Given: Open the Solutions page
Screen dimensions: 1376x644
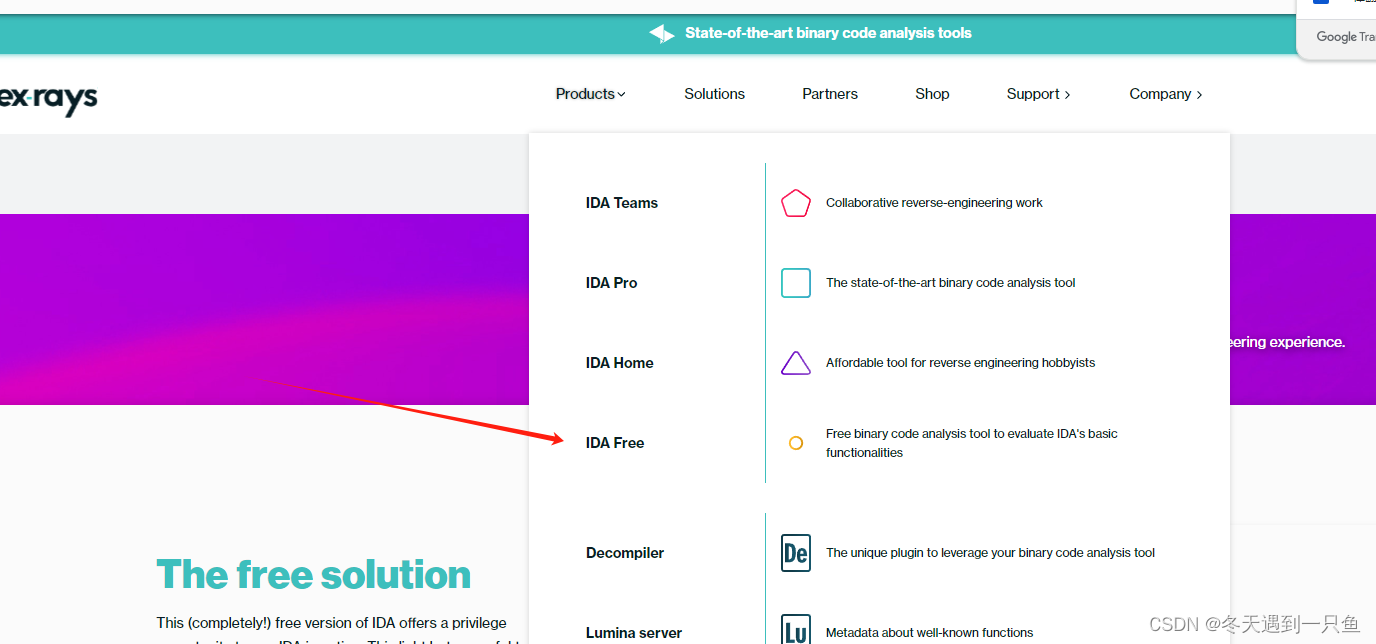Looking at the screenshot, I should pyautogui.click(x=714, y=94).
